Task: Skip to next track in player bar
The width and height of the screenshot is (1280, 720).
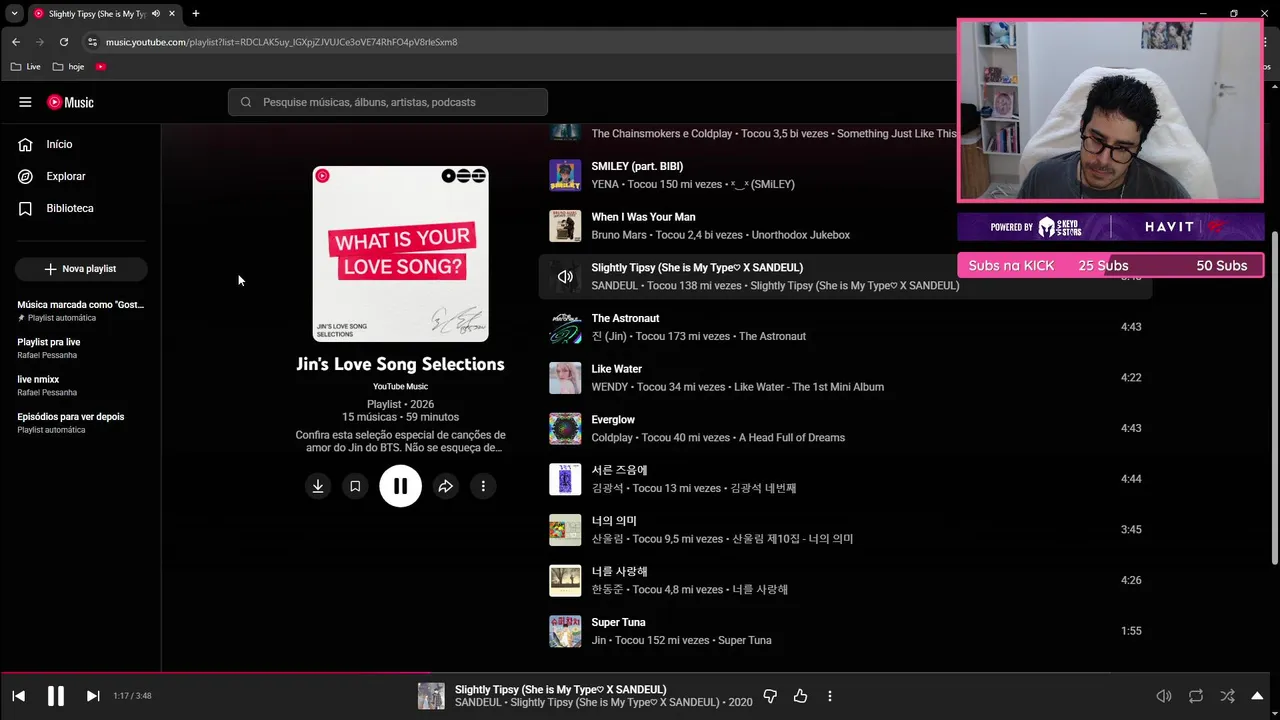Action: (93, 696)
